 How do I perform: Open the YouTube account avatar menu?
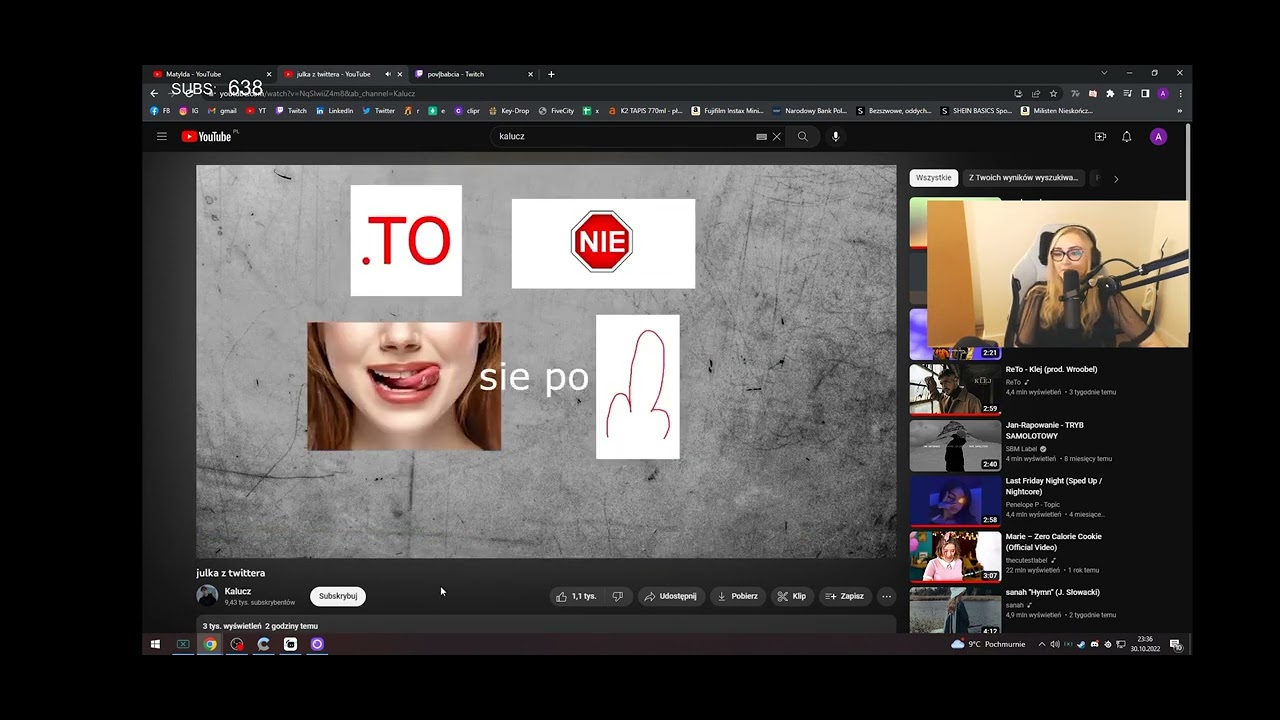[1158, 137]
